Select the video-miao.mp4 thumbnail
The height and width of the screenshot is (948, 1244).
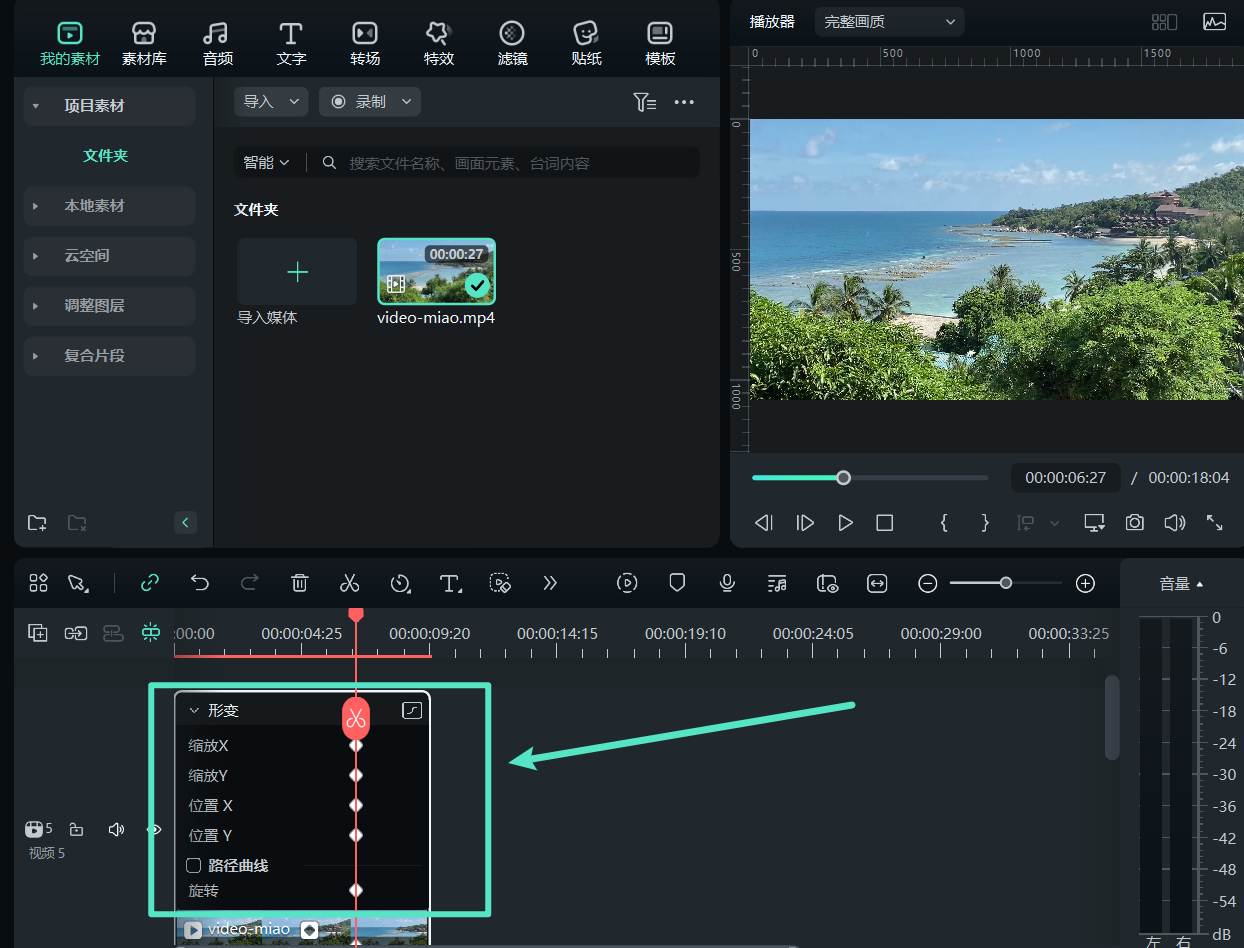click(x=436, y=271)
